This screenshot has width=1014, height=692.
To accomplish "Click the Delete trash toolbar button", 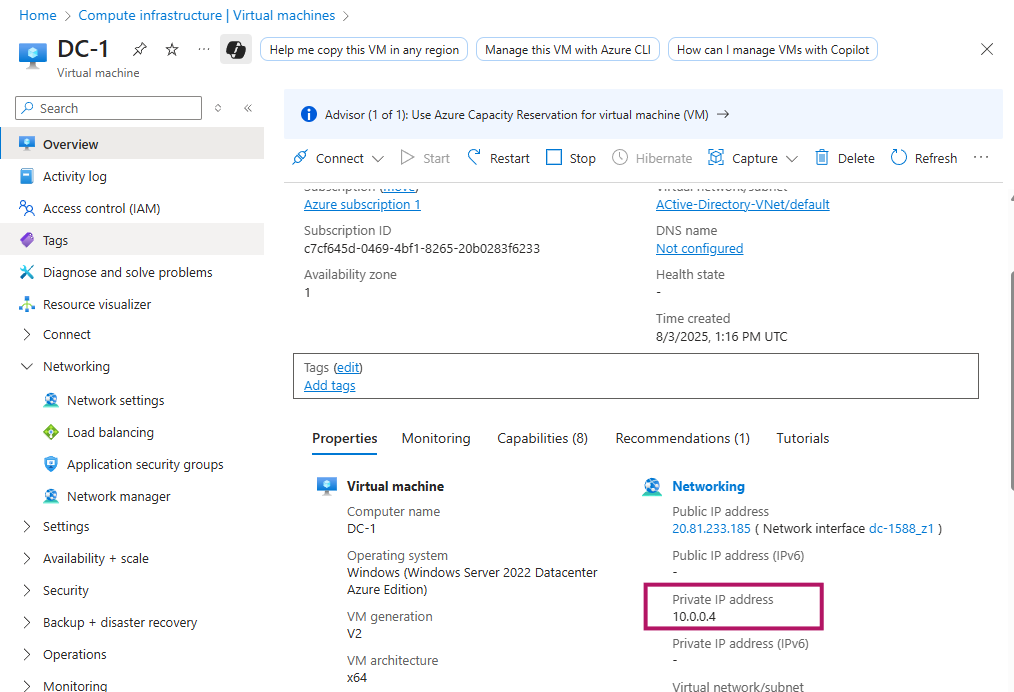I will pos(844,158).
